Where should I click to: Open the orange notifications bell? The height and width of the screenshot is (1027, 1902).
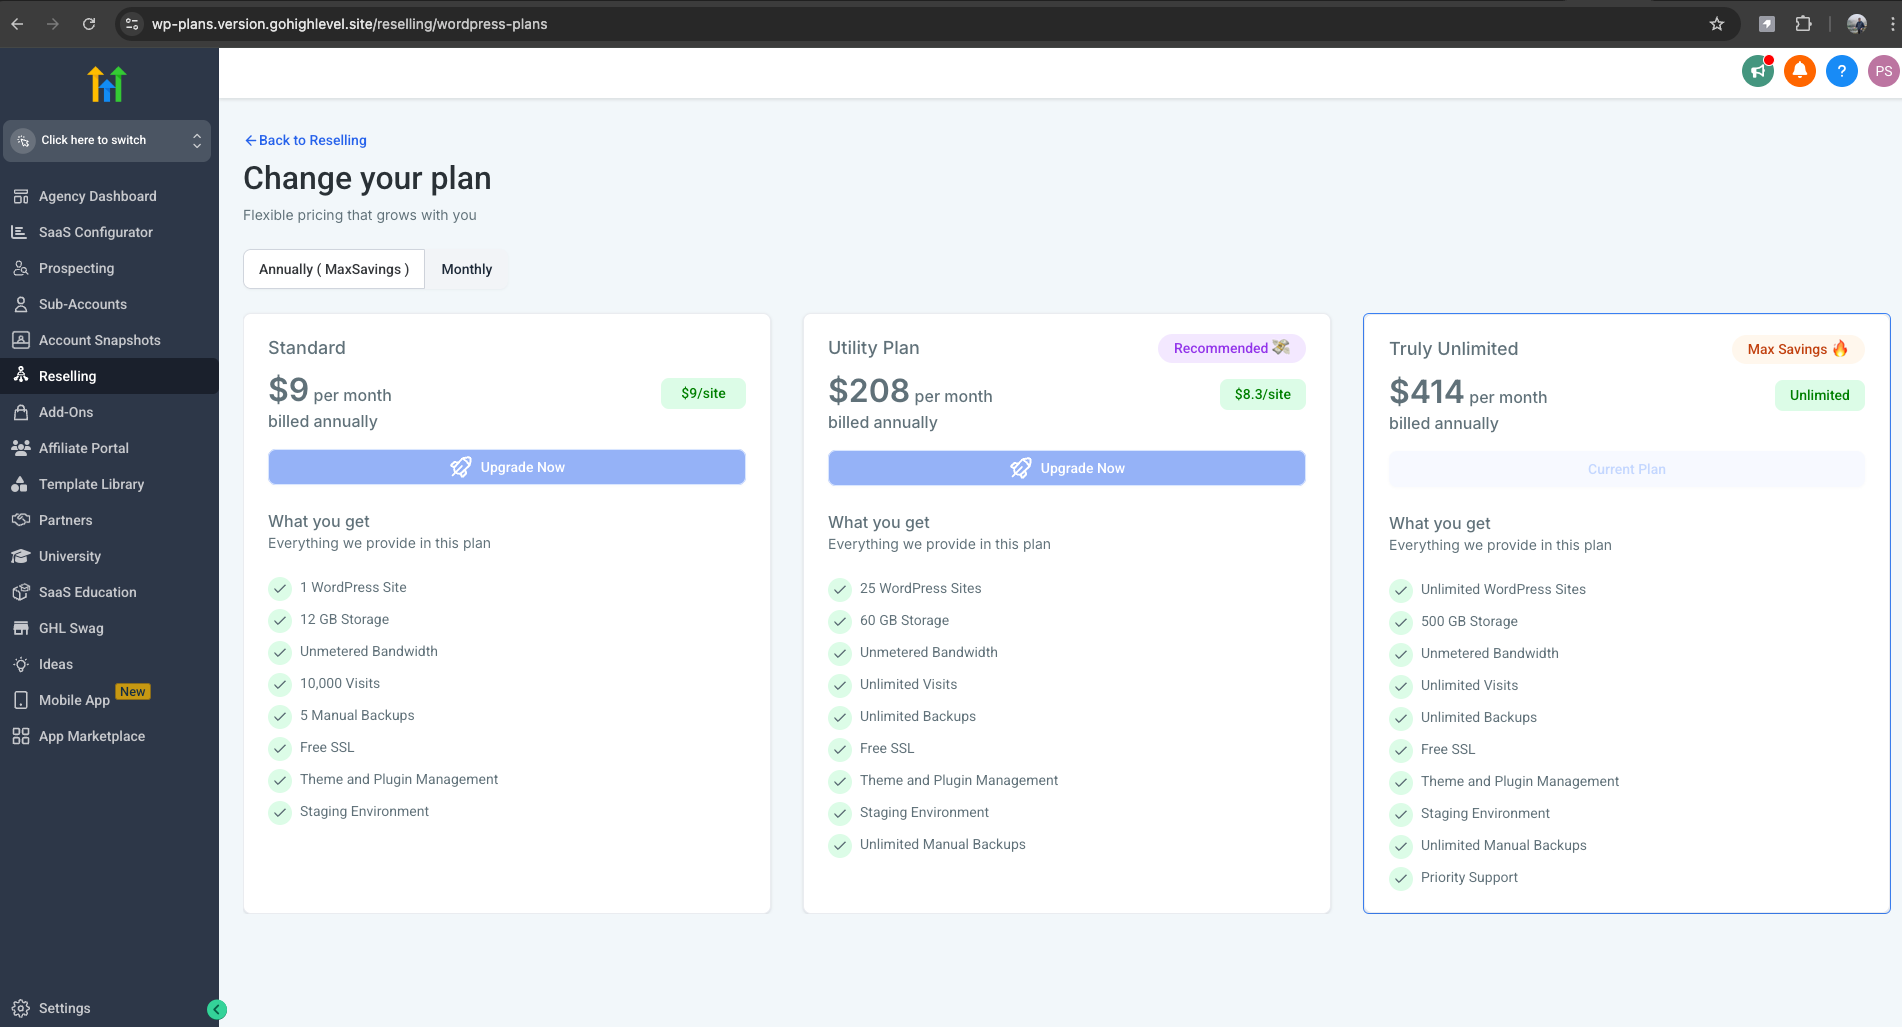pyautogui.click(x=1799, y=72)
